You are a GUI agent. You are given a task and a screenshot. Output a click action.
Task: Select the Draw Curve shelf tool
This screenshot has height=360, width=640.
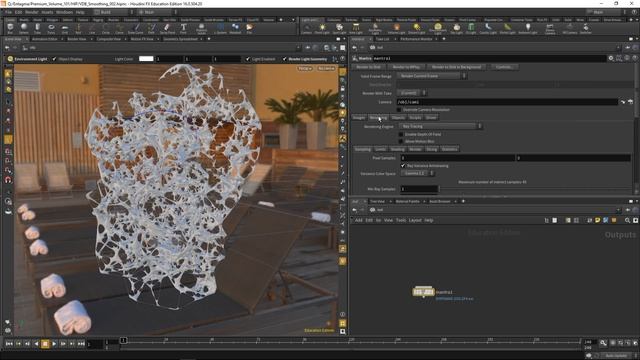tap(136, 28)
